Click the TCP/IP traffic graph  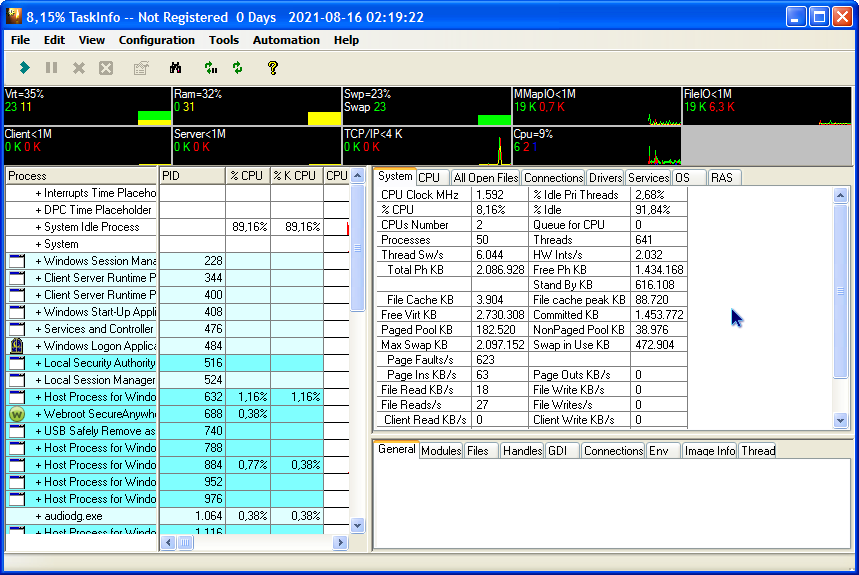(x=427, y=146)
